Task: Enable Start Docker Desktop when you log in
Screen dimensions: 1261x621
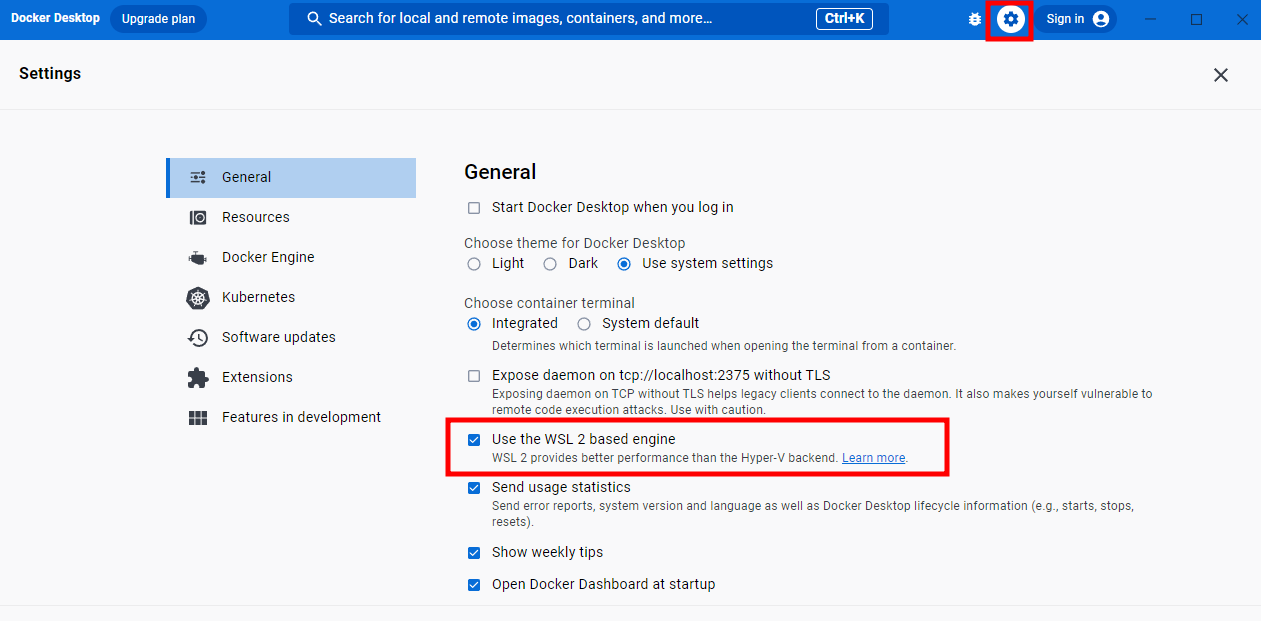Action: click(474, 208)
